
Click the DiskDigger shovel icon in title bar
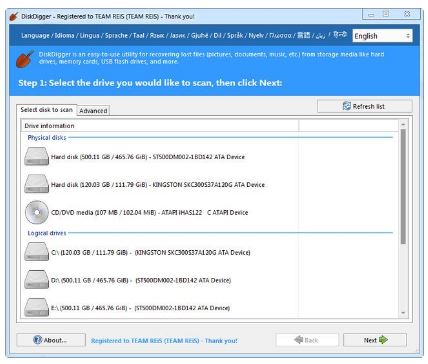pyautogui.click(x=14, y=16)
